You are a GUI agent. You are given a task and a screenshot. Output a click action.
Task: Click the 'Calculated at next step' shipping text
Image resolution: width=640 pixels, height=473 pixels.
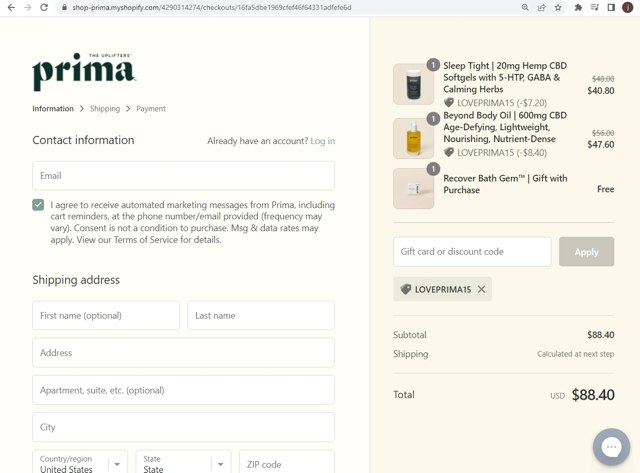click(x=576, y=354)
